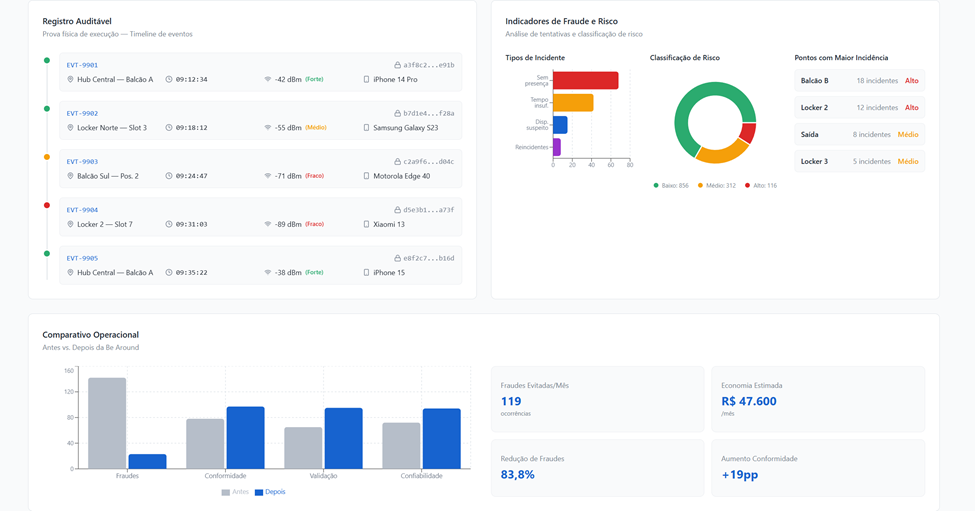Click the phone icon beside iPhone 14 Pro

(366, 80)
